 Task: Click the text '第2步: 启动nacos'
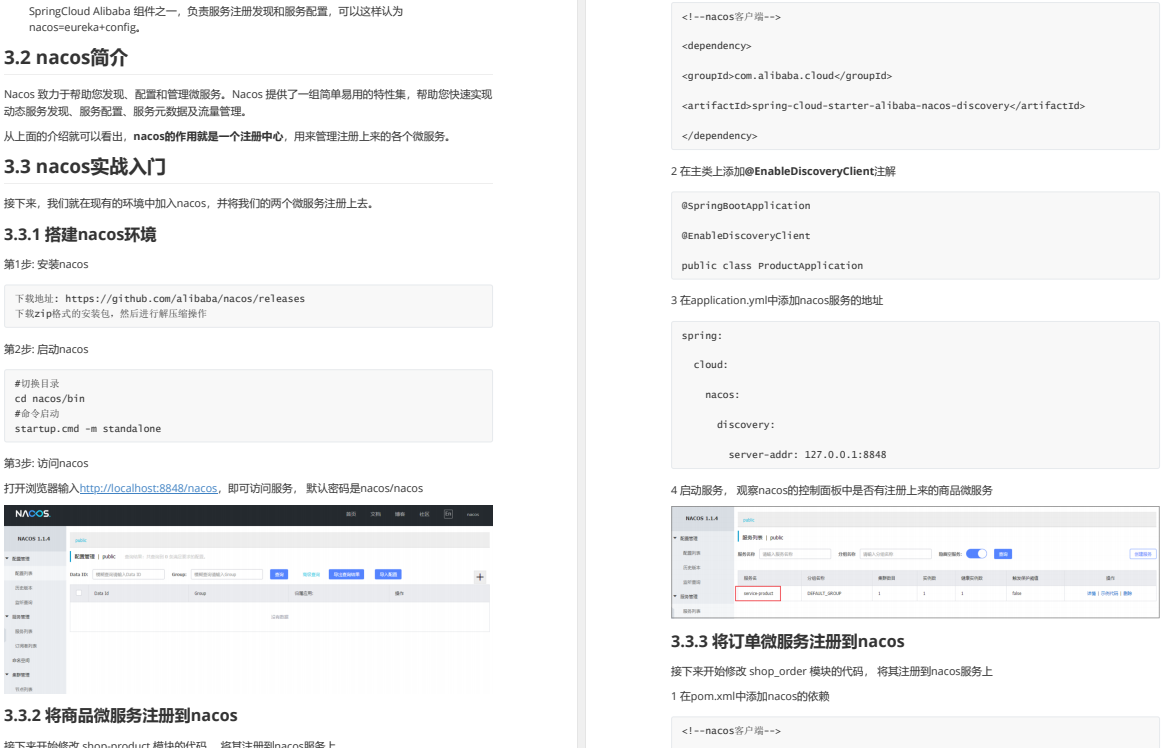point(46,349)
